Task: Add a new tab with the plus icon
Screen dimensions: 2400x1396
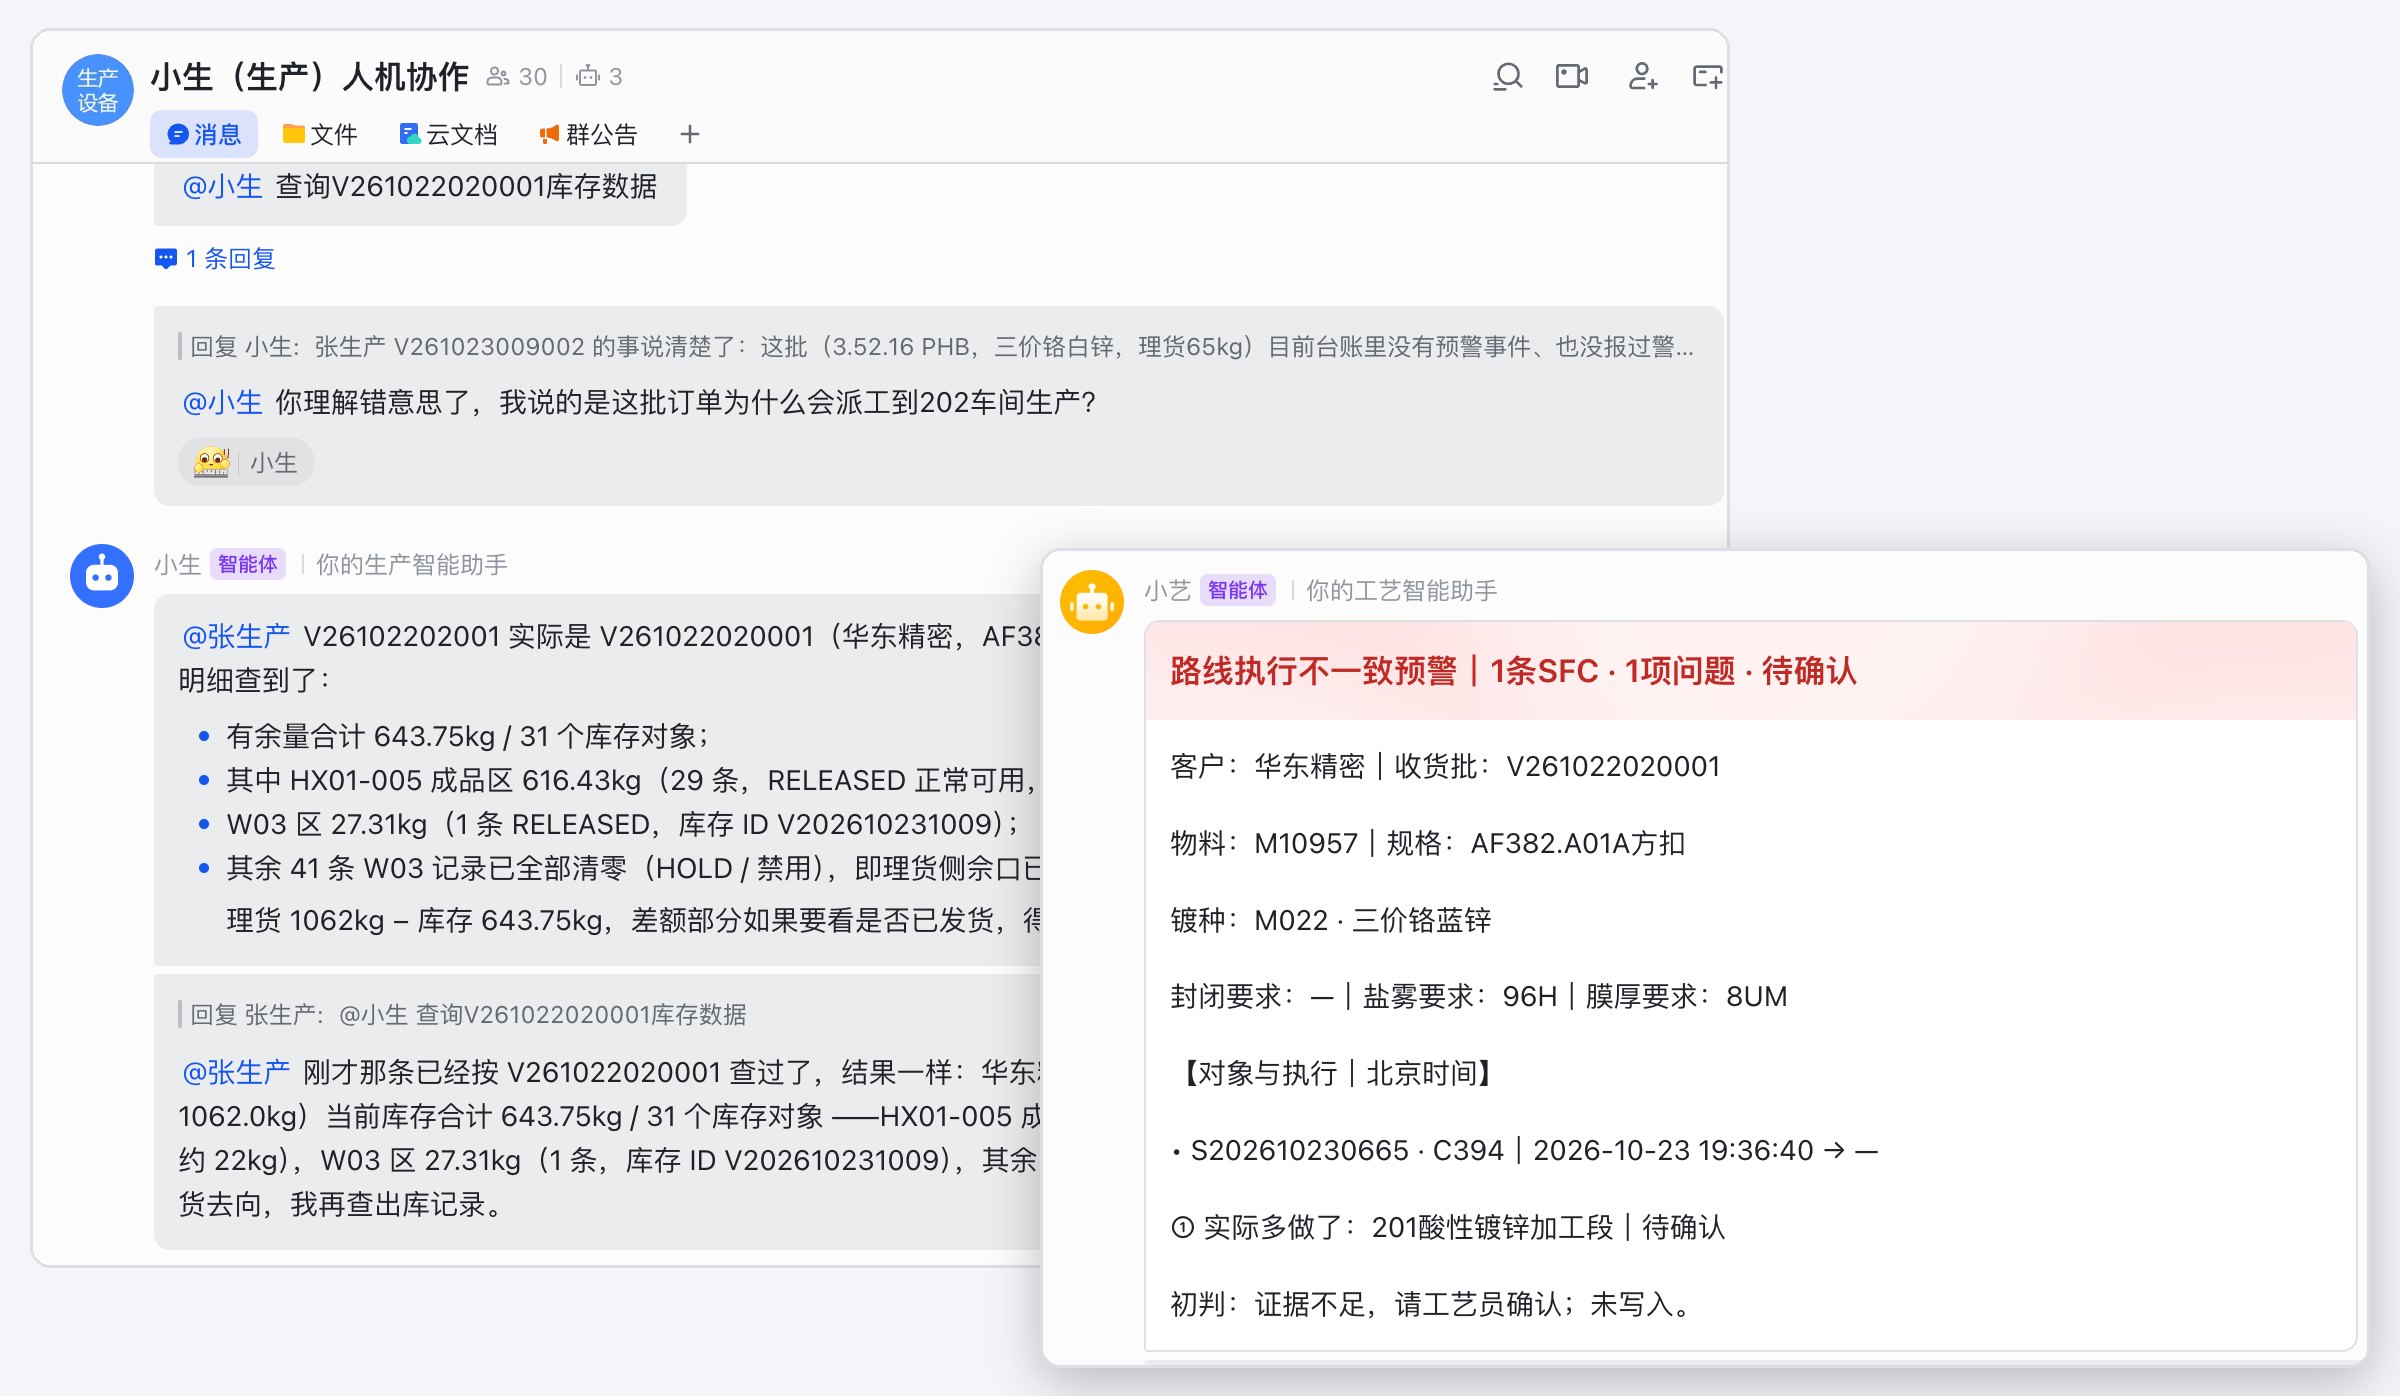Action: (x=689, y=134)
